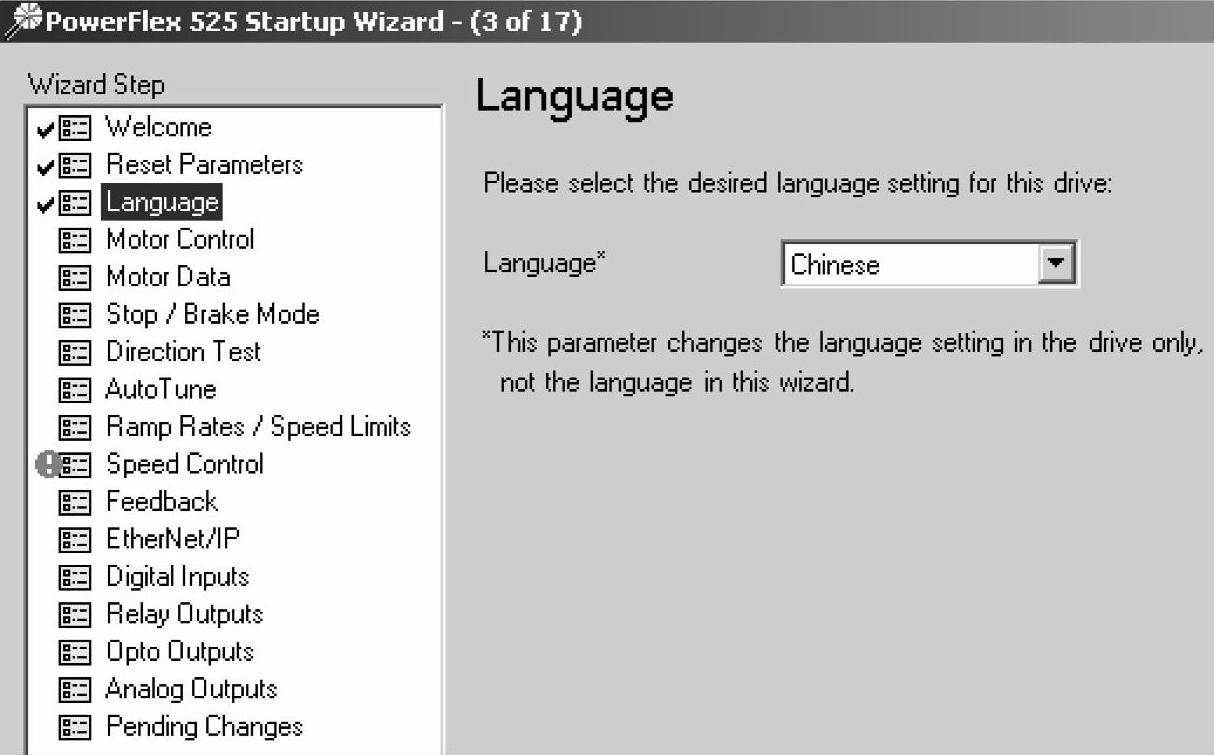This screenshot has width=1214, height=755.
Task: Select the highlighted Language wizard step
Action: pyautogui.click(x=161, y=202)
